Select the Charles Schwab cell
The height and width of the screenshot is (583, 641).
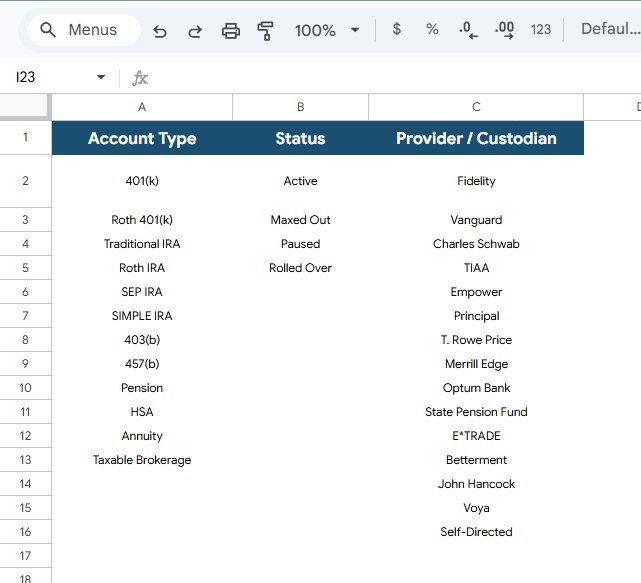click(x=476, y=244)
